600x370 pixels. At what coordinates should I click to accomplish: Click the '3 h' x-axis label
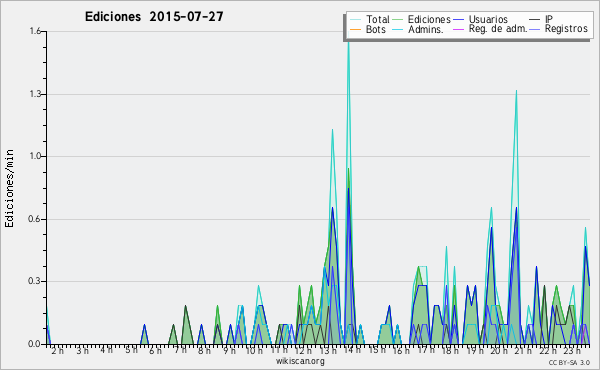82,350
